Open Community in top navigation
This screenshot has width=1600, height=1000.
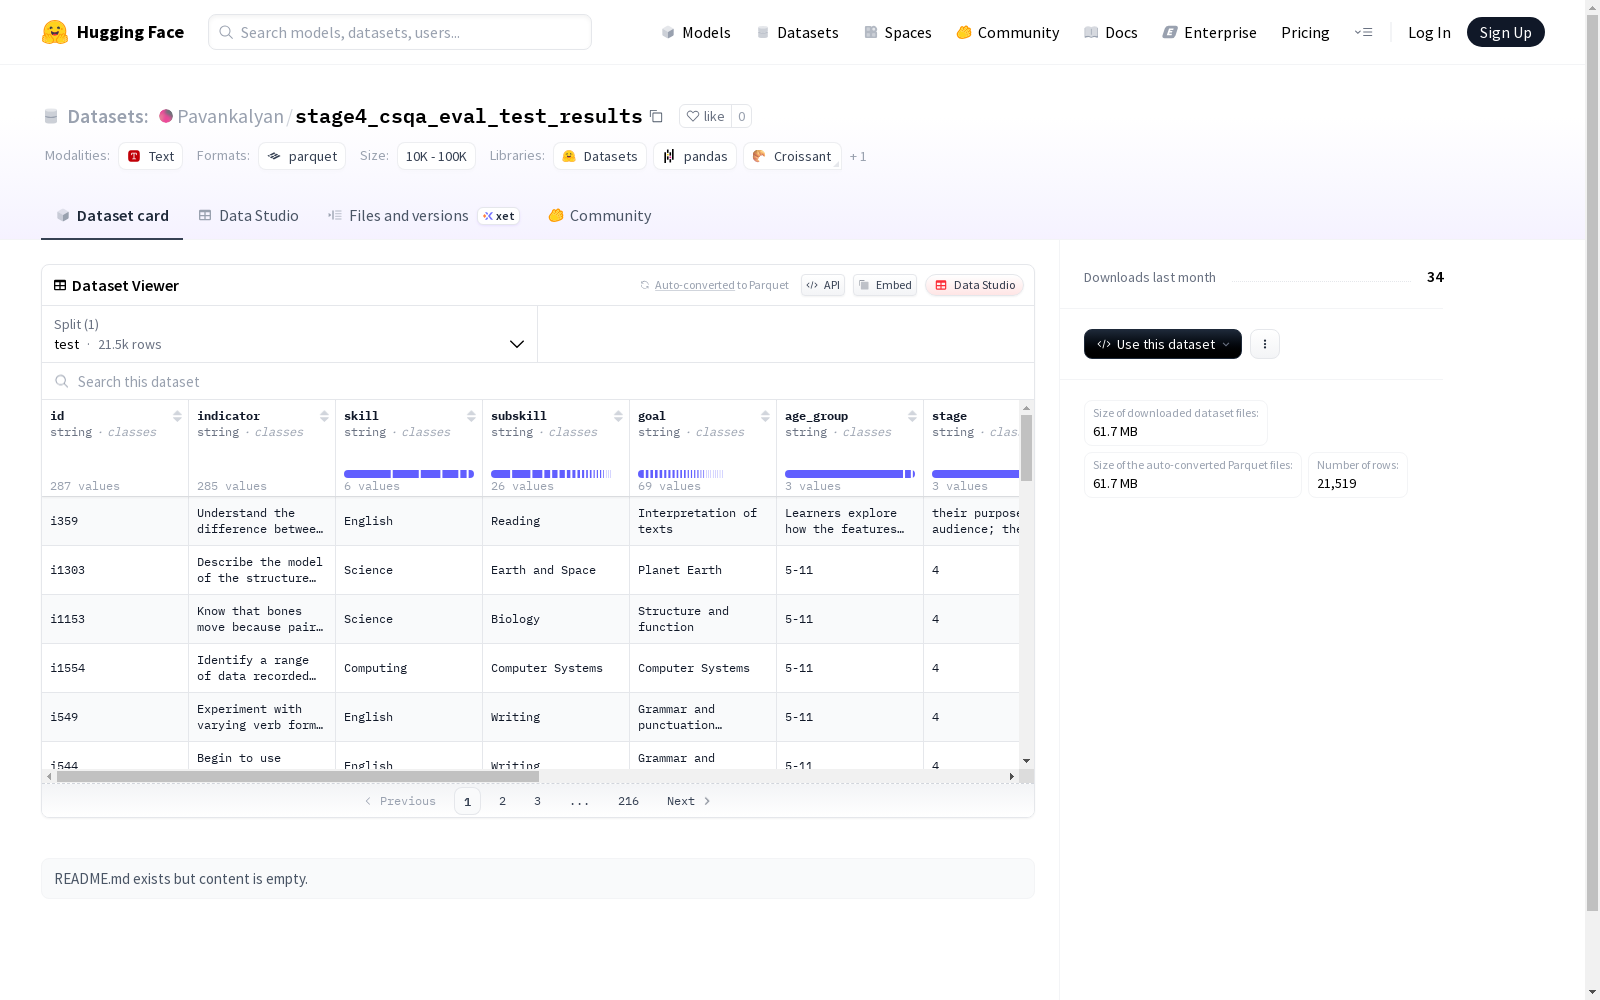tap(1008, 32)
